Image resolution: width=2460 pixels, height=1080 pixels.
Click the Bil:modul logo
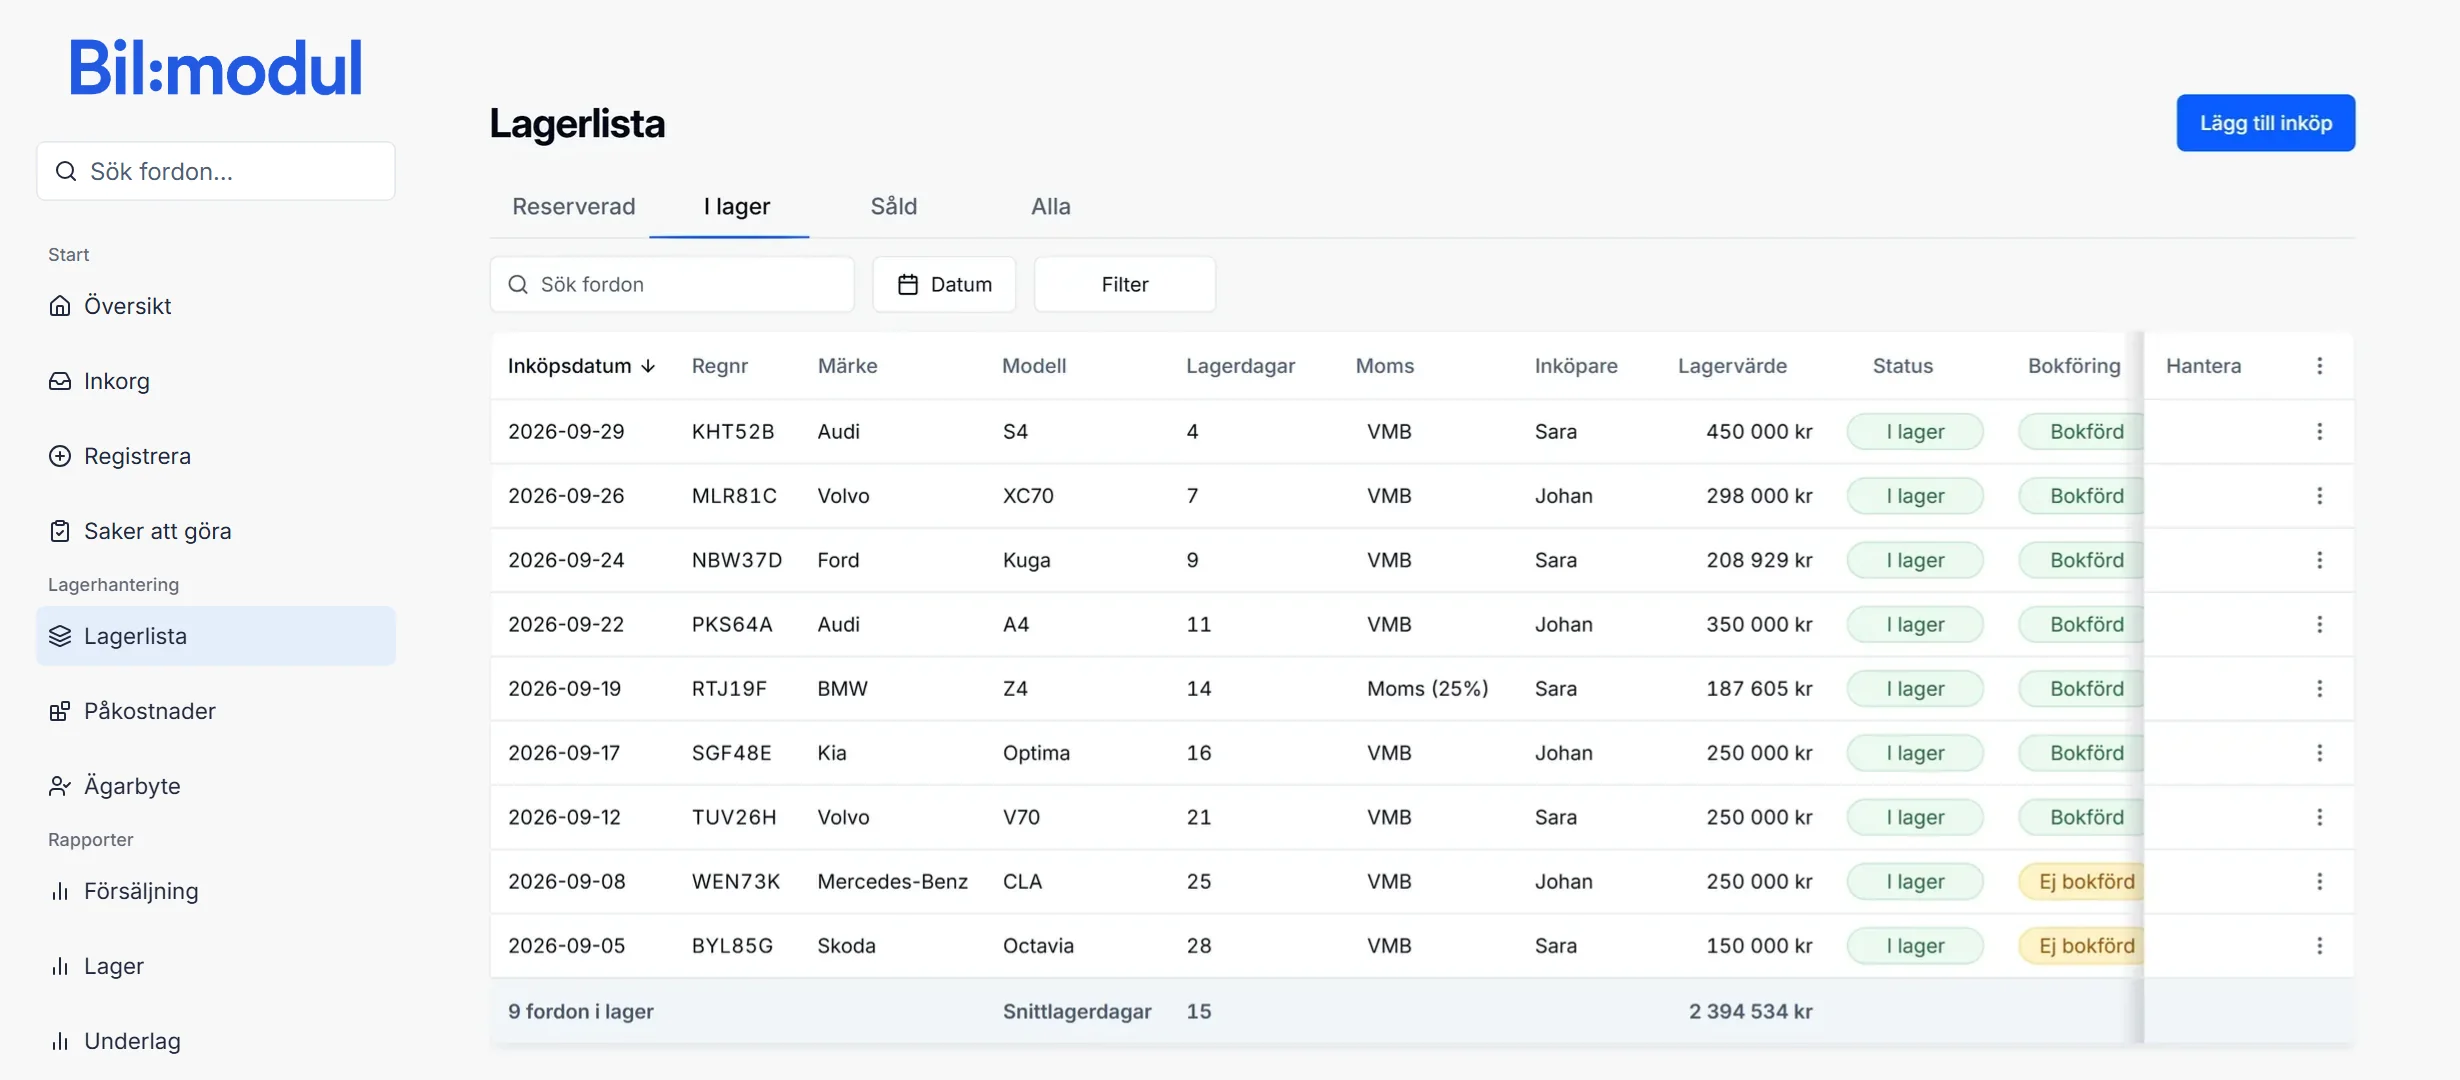(216, 68)
